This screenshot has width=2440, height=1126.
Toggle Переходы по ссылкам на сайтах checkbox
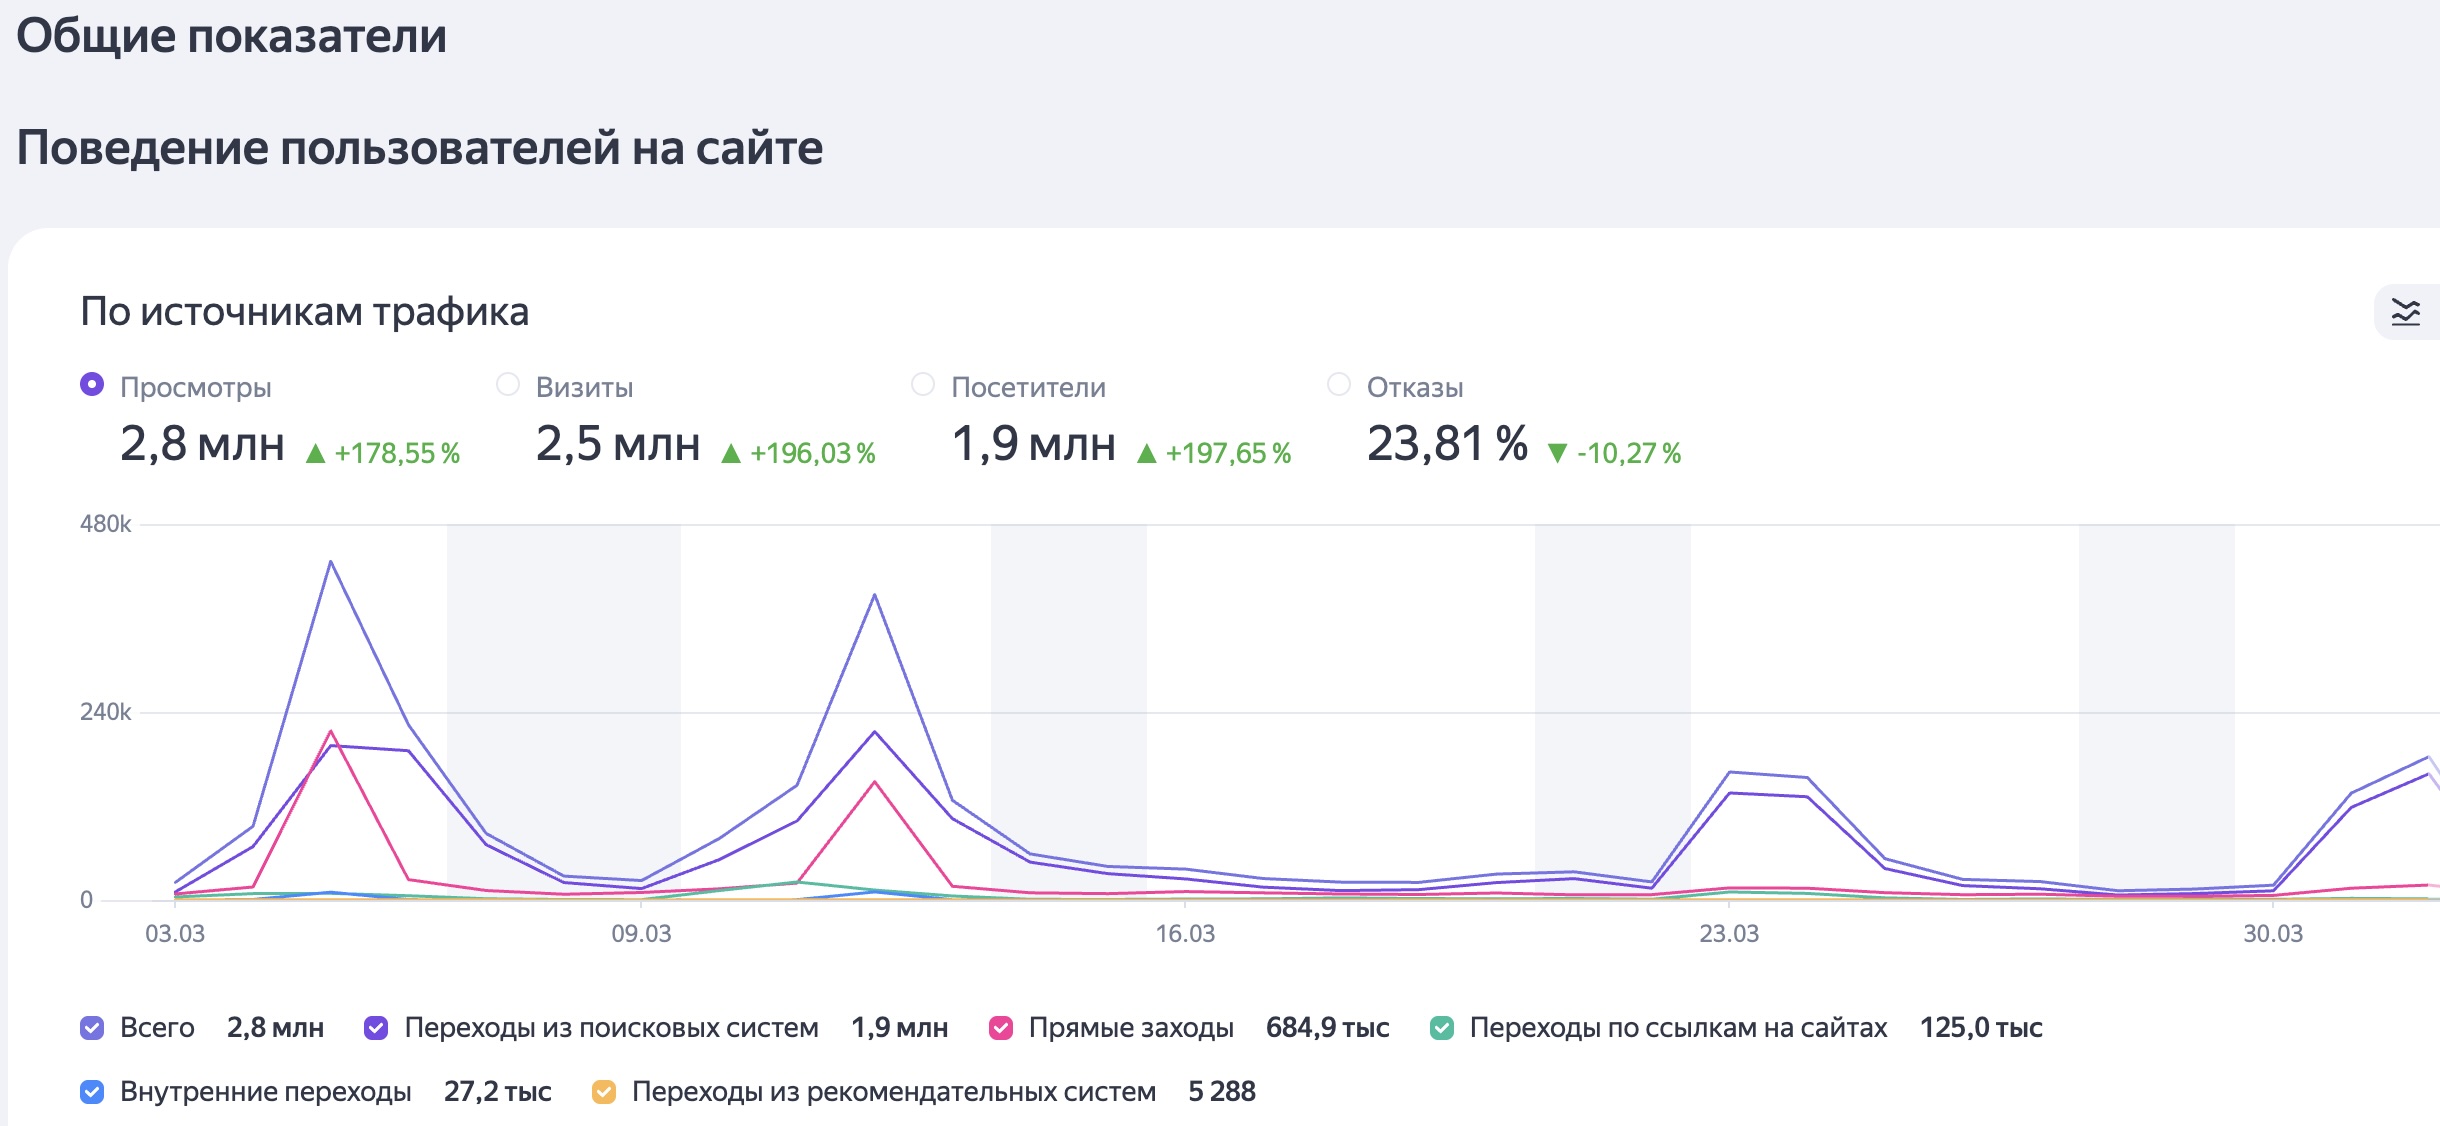[x=1441, y=1028]
